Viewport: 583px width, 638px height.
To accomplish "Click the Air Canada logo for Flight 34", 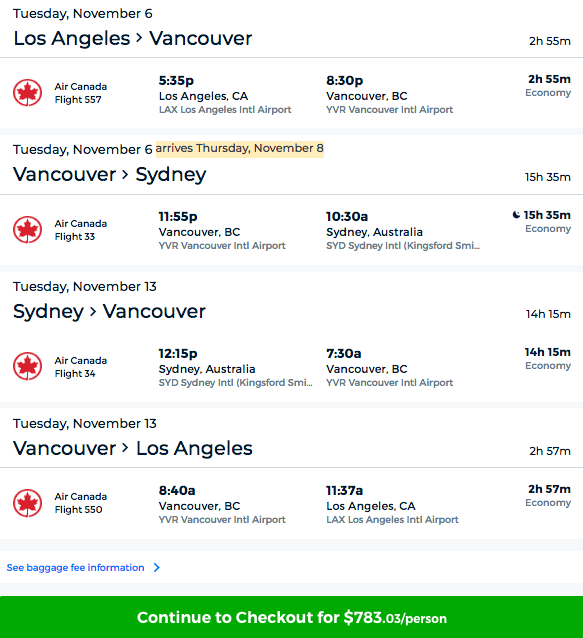I will coord(27,366).
